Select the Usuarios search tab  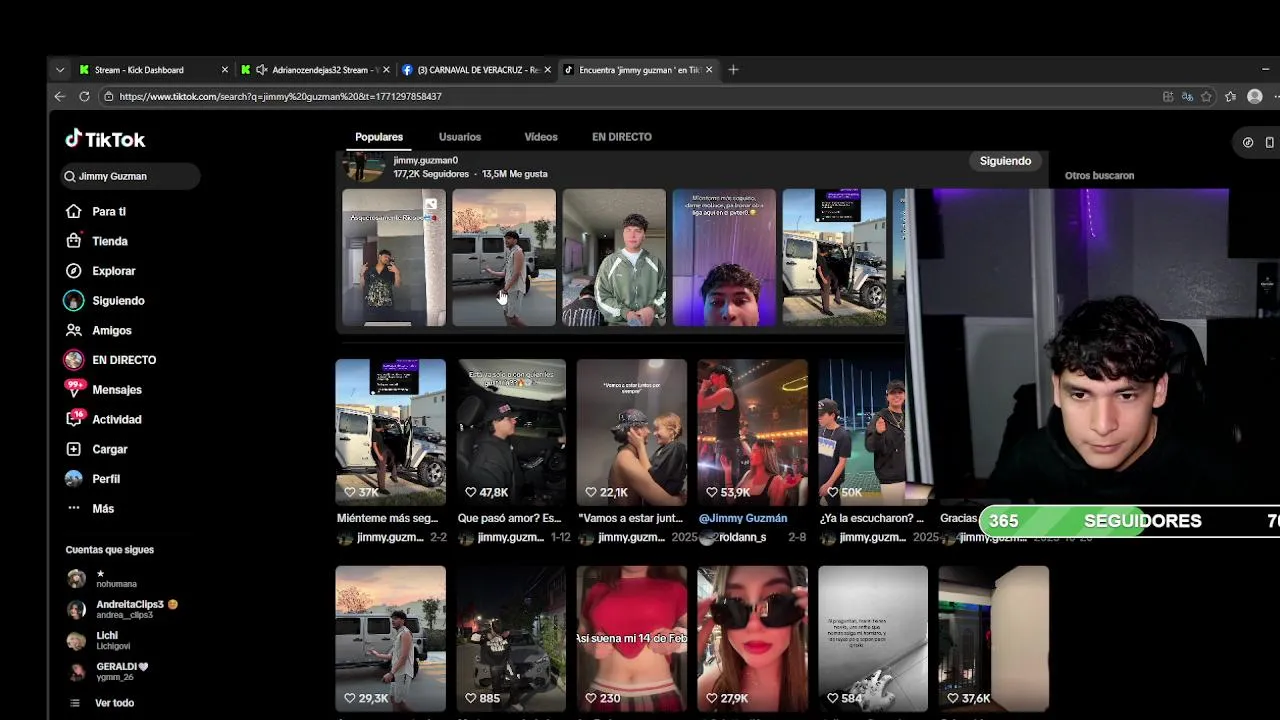(460, 137)
